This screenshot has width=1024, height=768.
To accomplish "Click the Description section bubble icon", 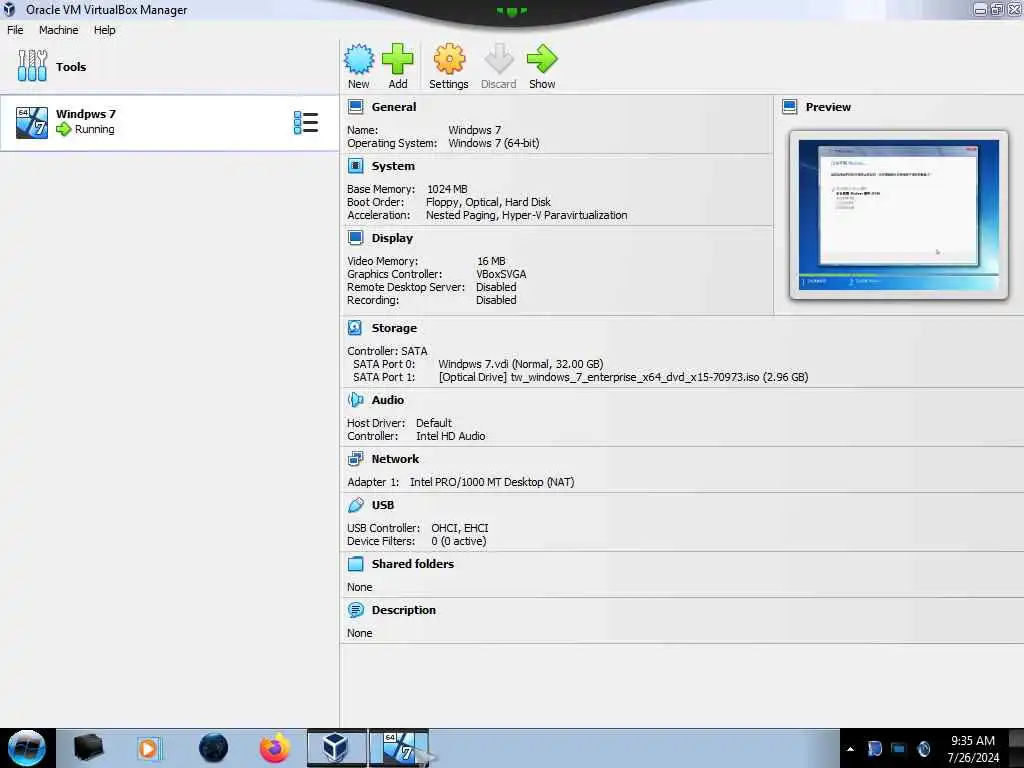I will 355,610.
